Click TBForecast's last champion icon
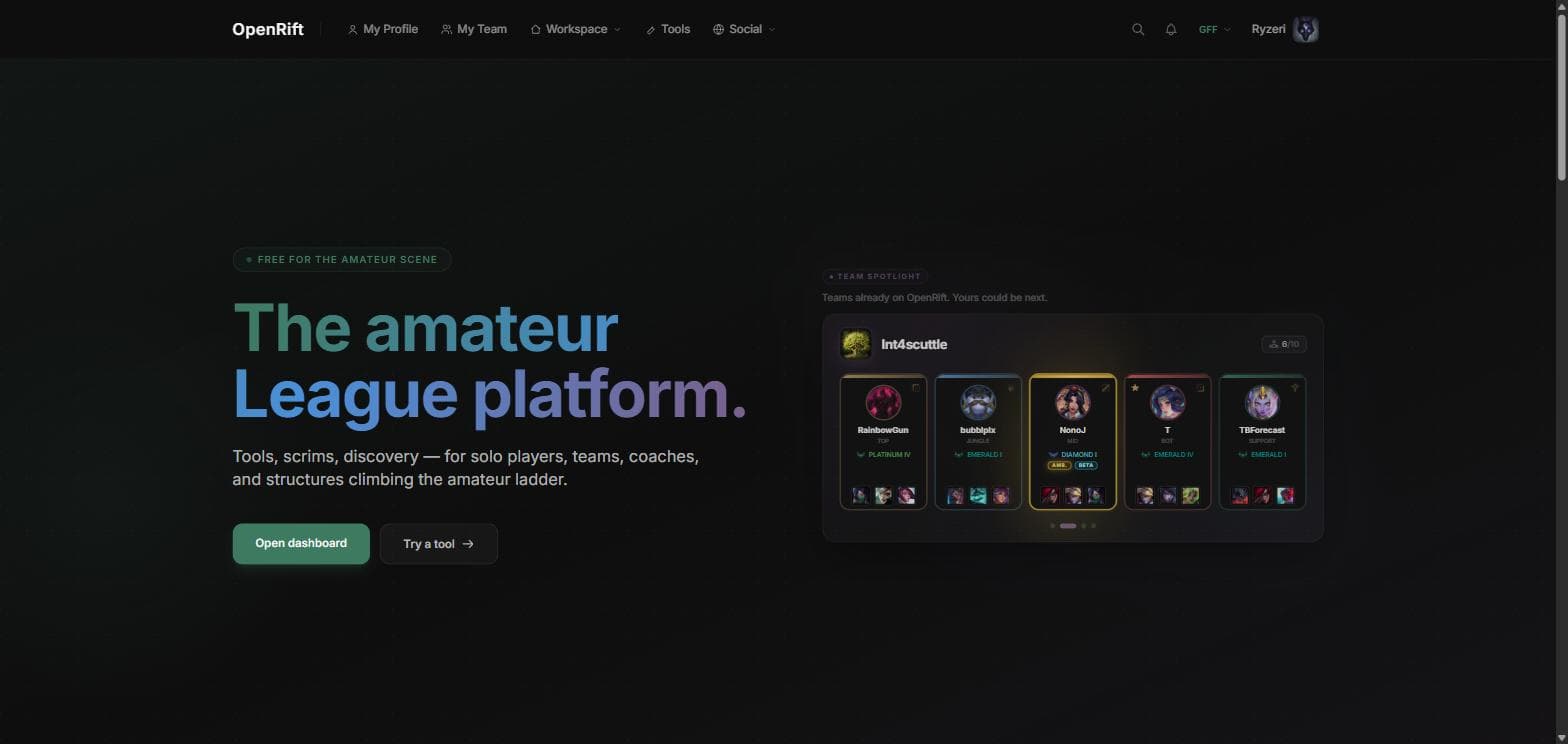Image resolution: width=1568 pixels, height=744 pixels. point(1285,496)
